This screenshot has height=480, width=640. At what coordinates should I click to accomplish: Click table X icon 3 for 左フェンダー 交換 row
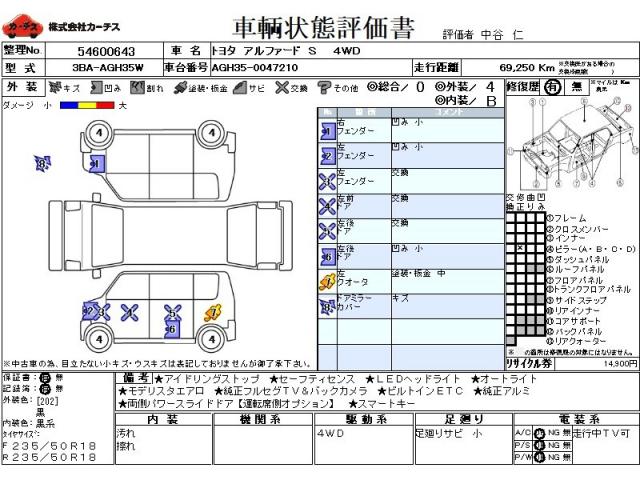click(x=327, y=182)
